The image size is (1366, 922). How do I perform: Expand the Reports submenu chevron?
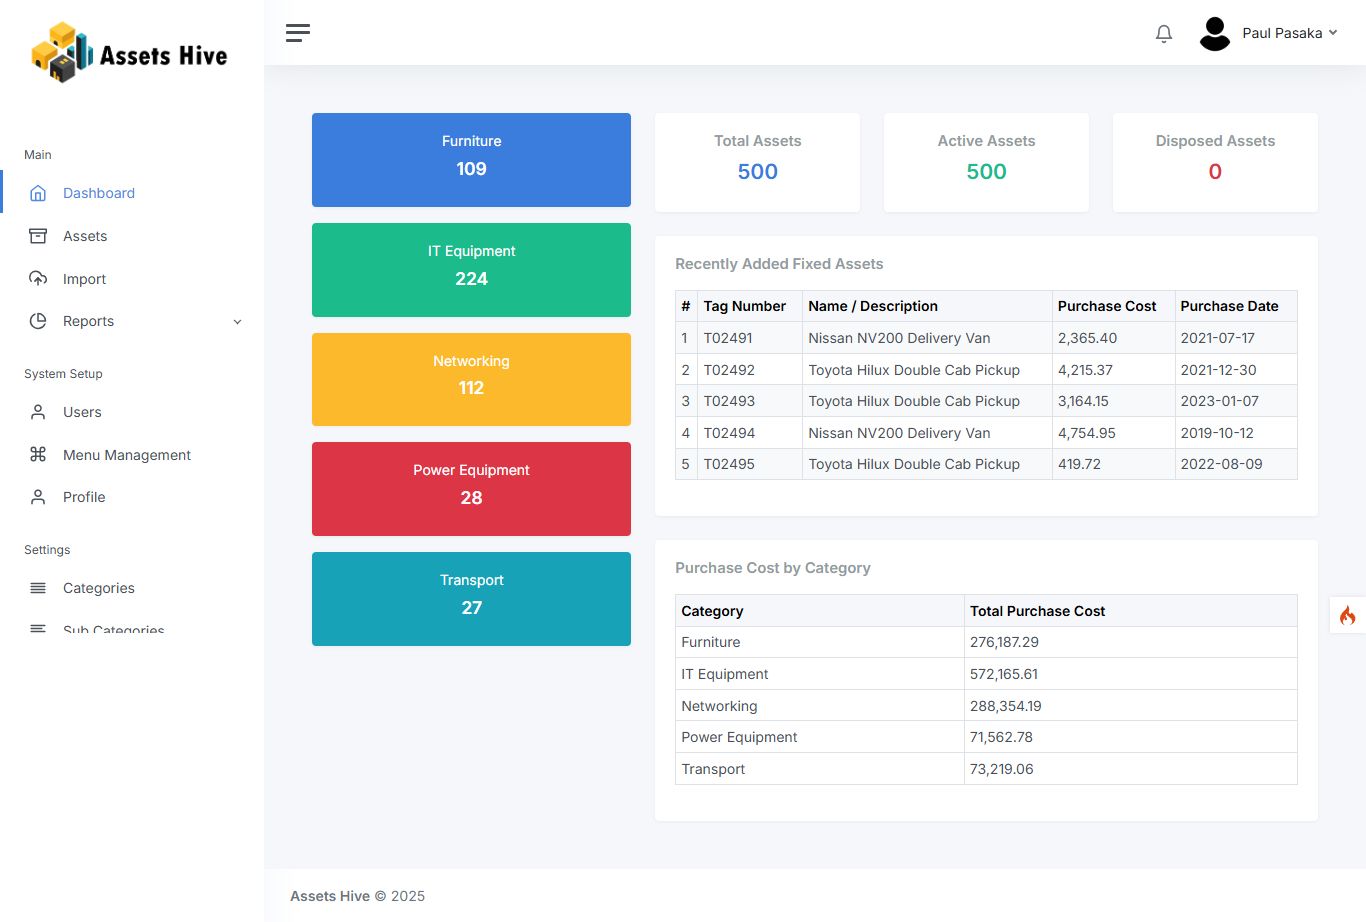coord(237,322)
